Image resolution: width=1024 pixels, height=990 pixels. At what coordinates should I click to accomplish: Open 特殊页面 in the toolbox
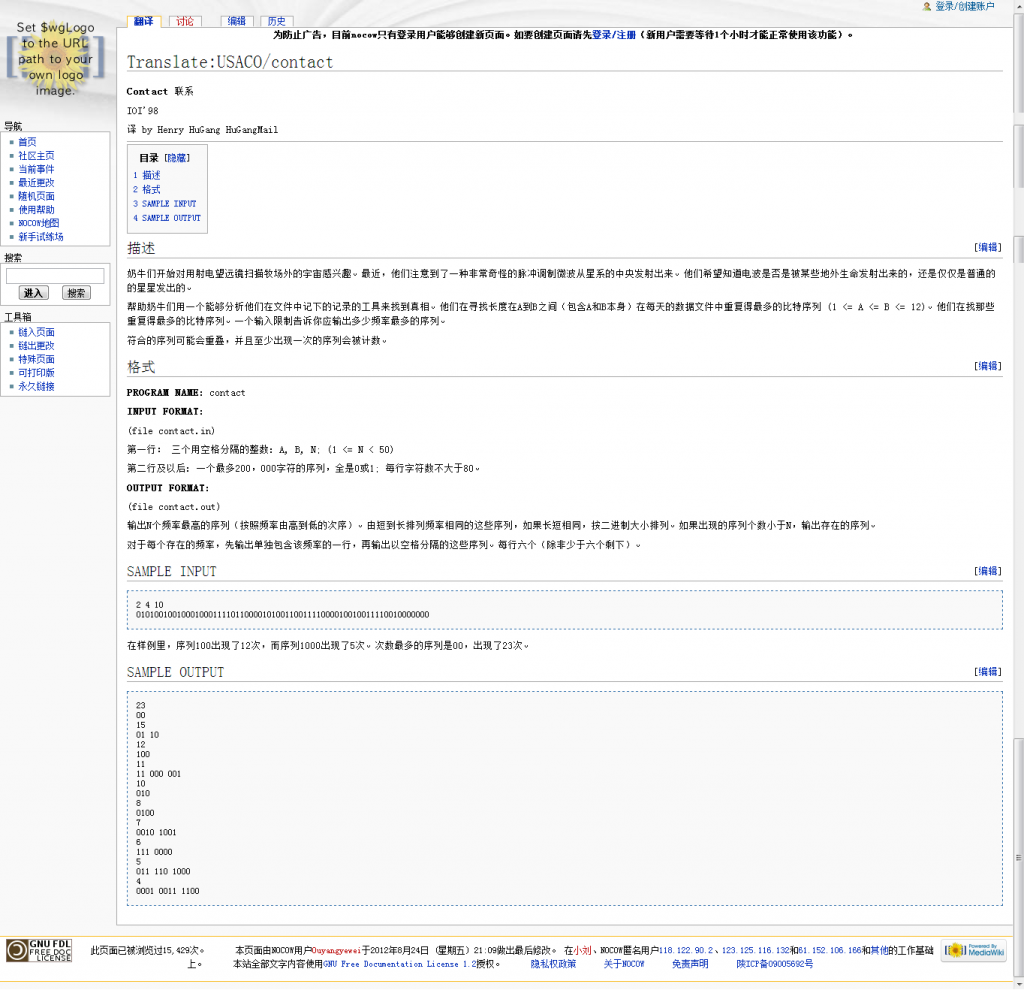click(x=37, y=358)
